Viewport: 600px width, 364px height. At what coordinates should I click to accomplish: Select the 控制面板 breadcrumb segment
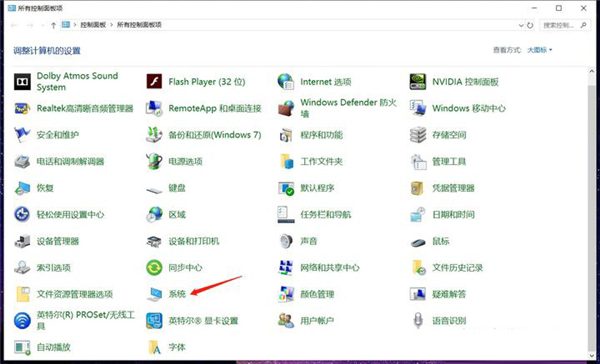93,25
